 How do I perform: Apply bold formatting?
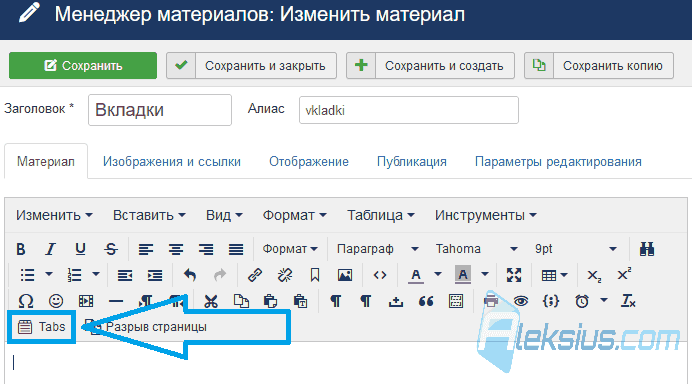[21, 249]
